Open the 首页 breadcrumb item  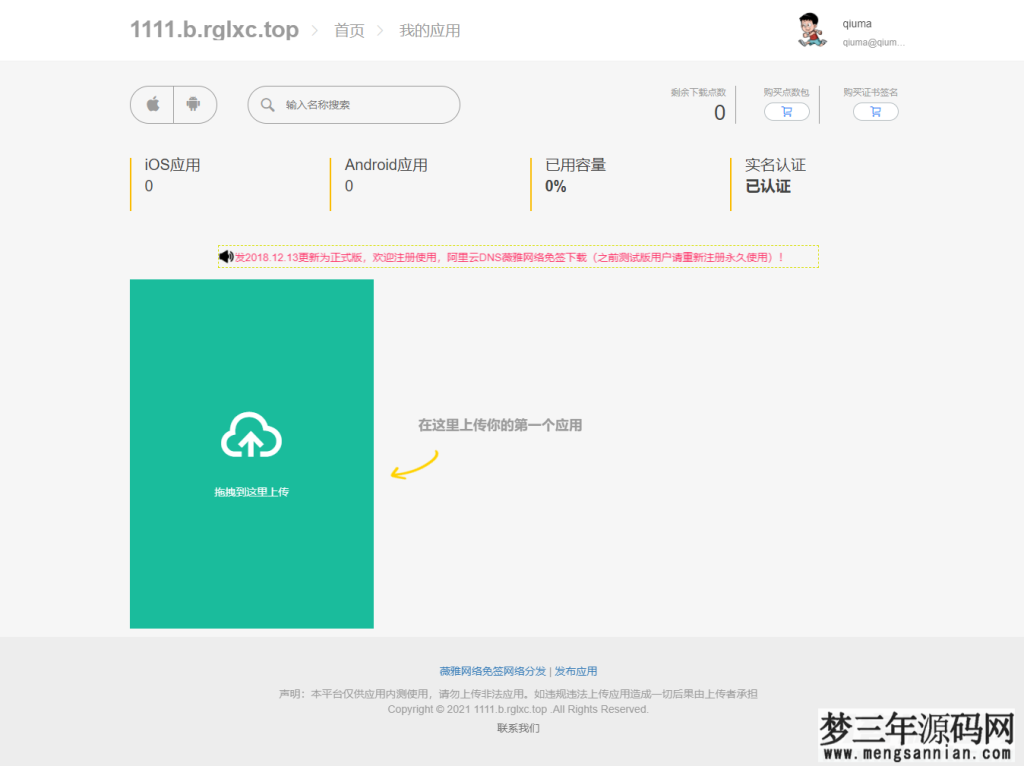click(x=349, y=30)
